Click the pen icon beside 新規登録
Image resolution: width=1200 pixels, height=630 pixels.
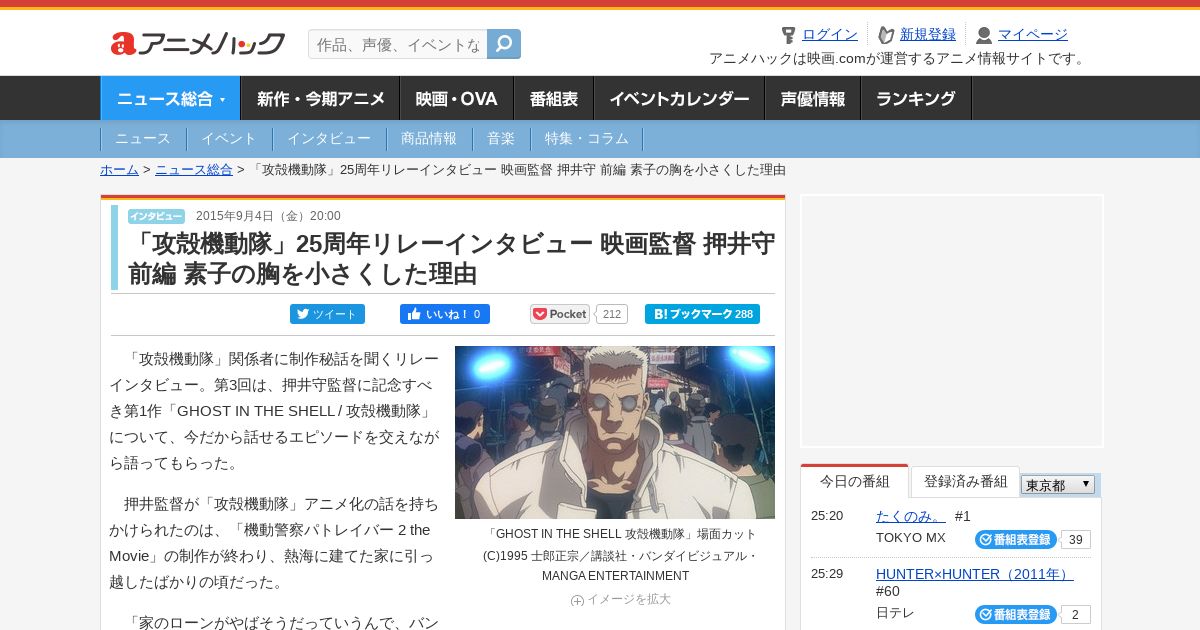[x=886, y=35]
